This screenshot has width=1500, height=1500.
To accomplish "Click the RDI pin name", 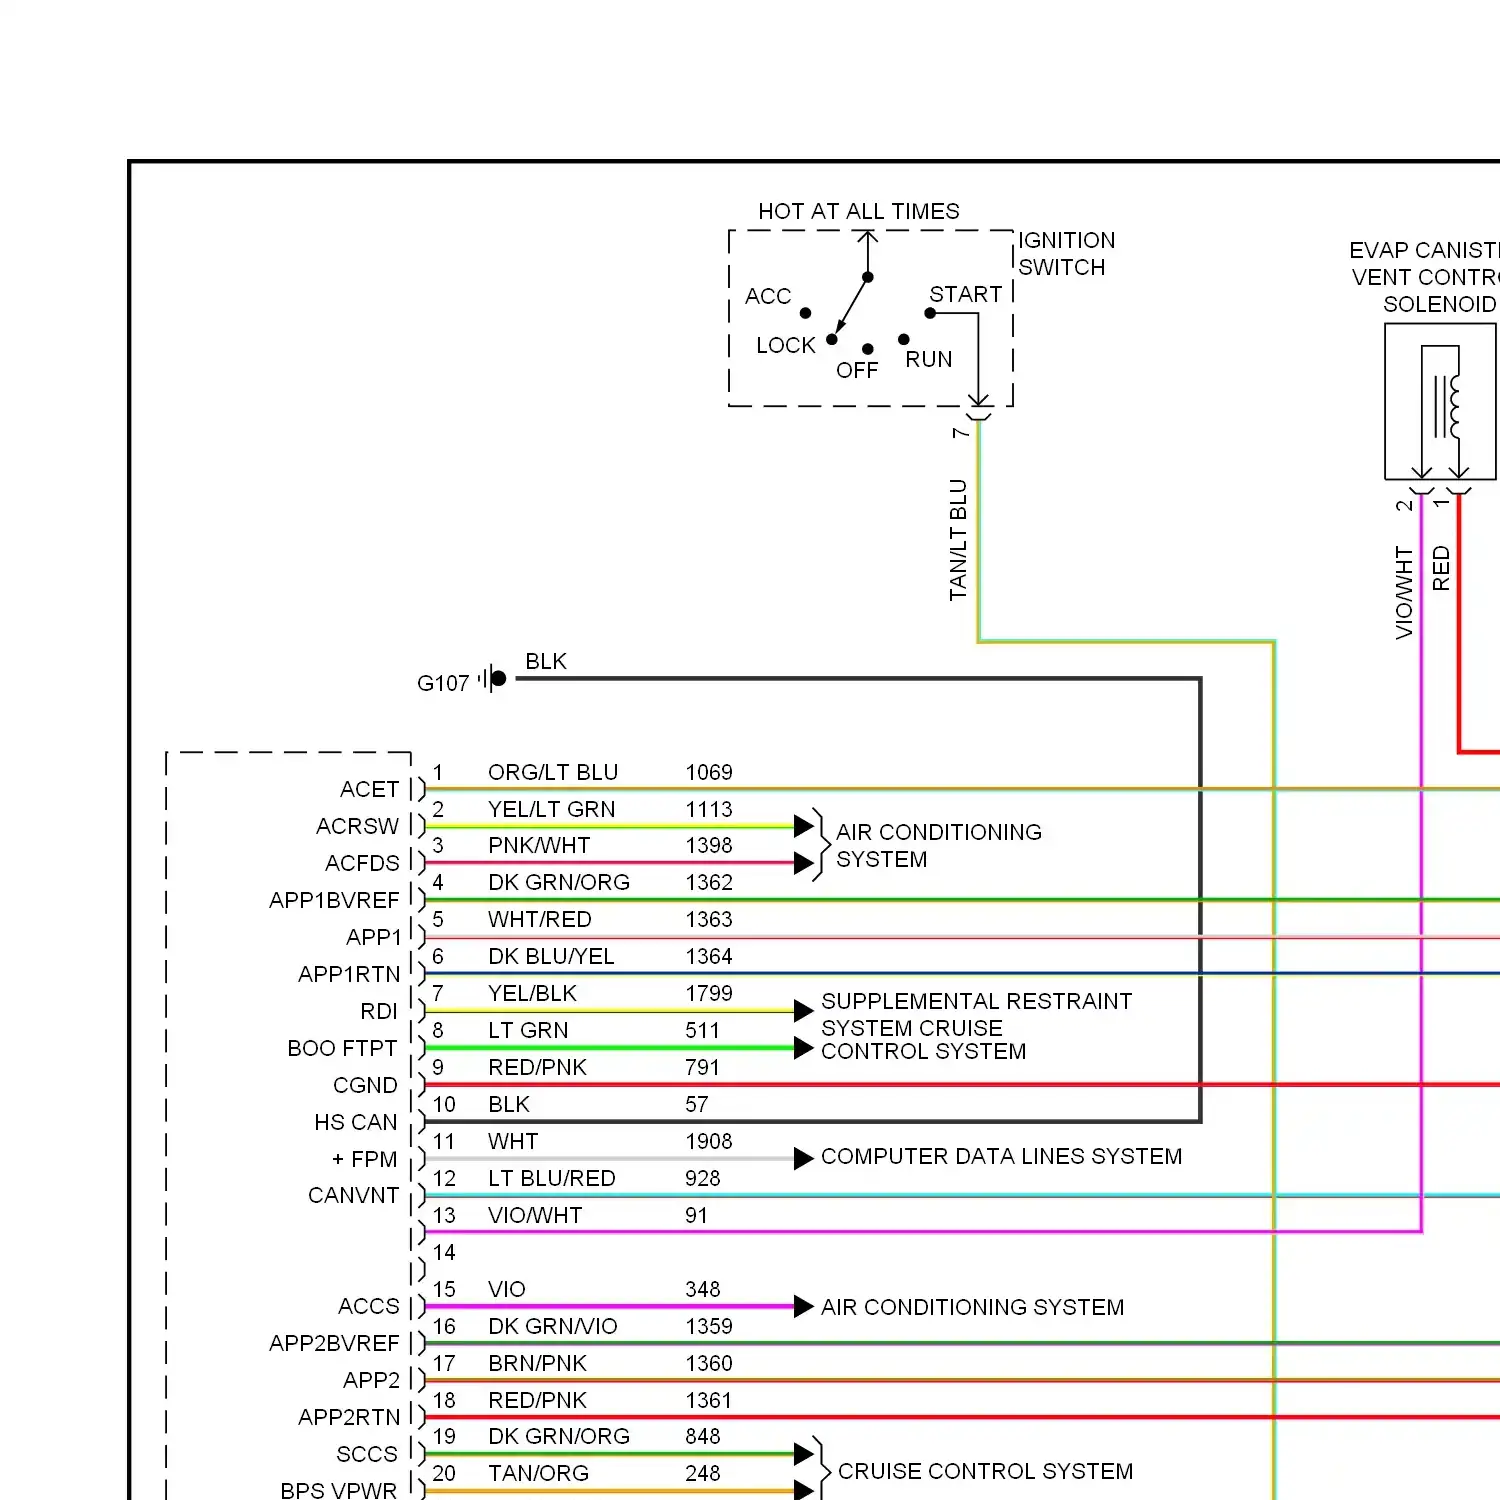I will (x=379, y=1011).
